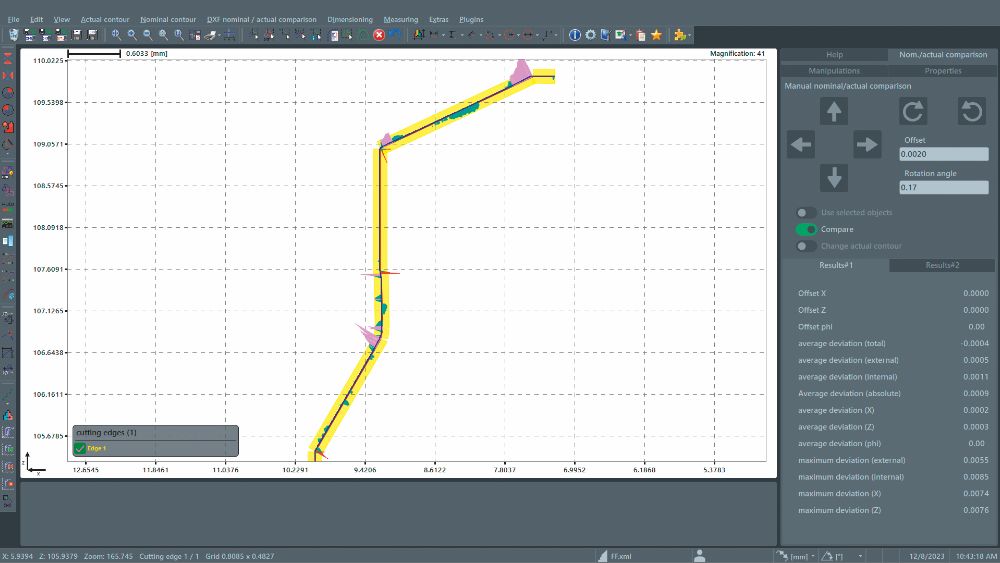
Task: Open the Dimensioning menu
Action: pos(349,20)
